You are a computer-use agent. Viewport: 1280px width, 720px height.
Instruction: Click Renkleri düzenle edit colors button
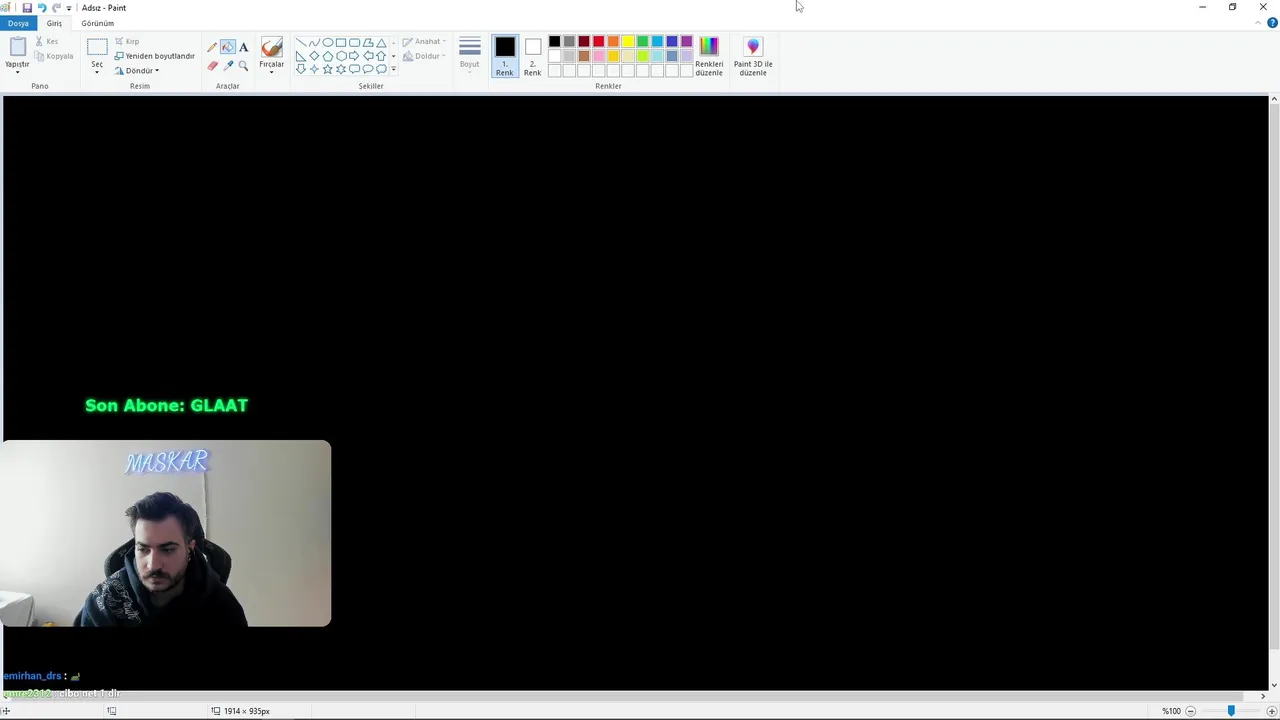(709, 56)
